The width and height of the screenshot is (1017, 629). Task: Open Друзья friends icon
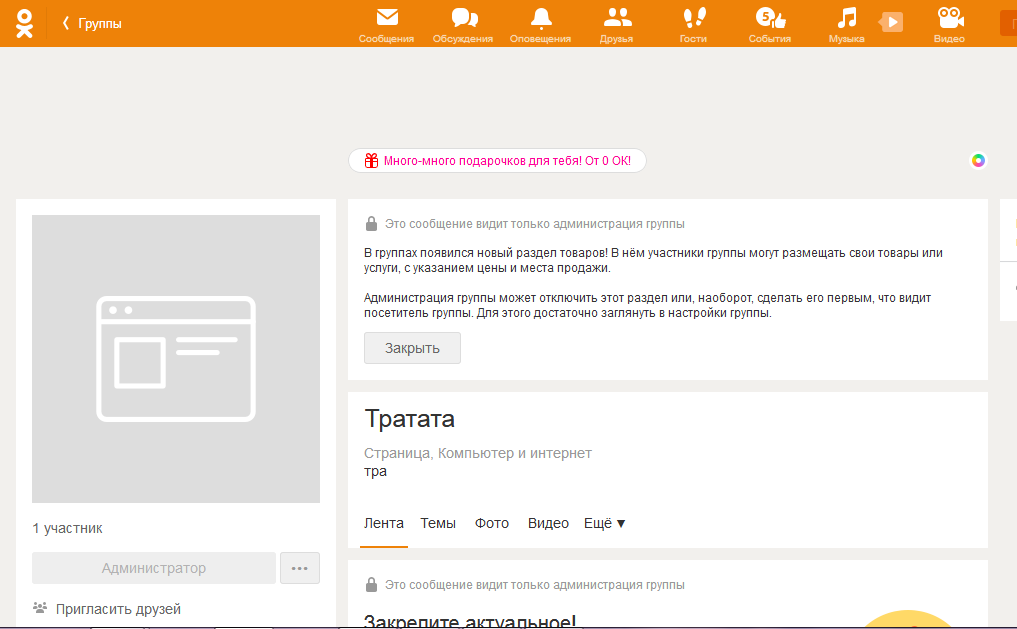pyautogui.click(x=617, y=18)
